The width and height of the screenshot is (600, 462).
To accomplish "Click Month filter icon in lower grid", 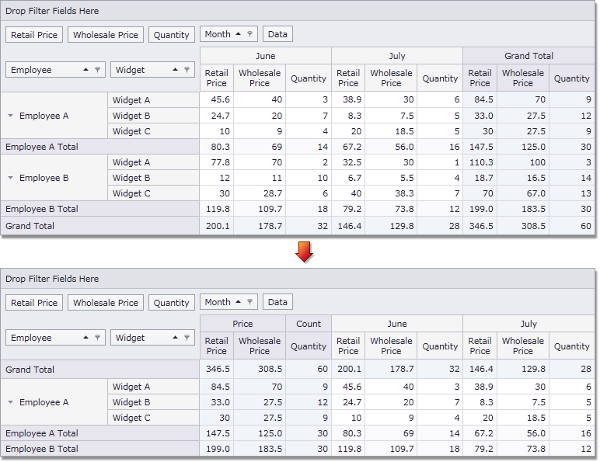I will [250, 302].
